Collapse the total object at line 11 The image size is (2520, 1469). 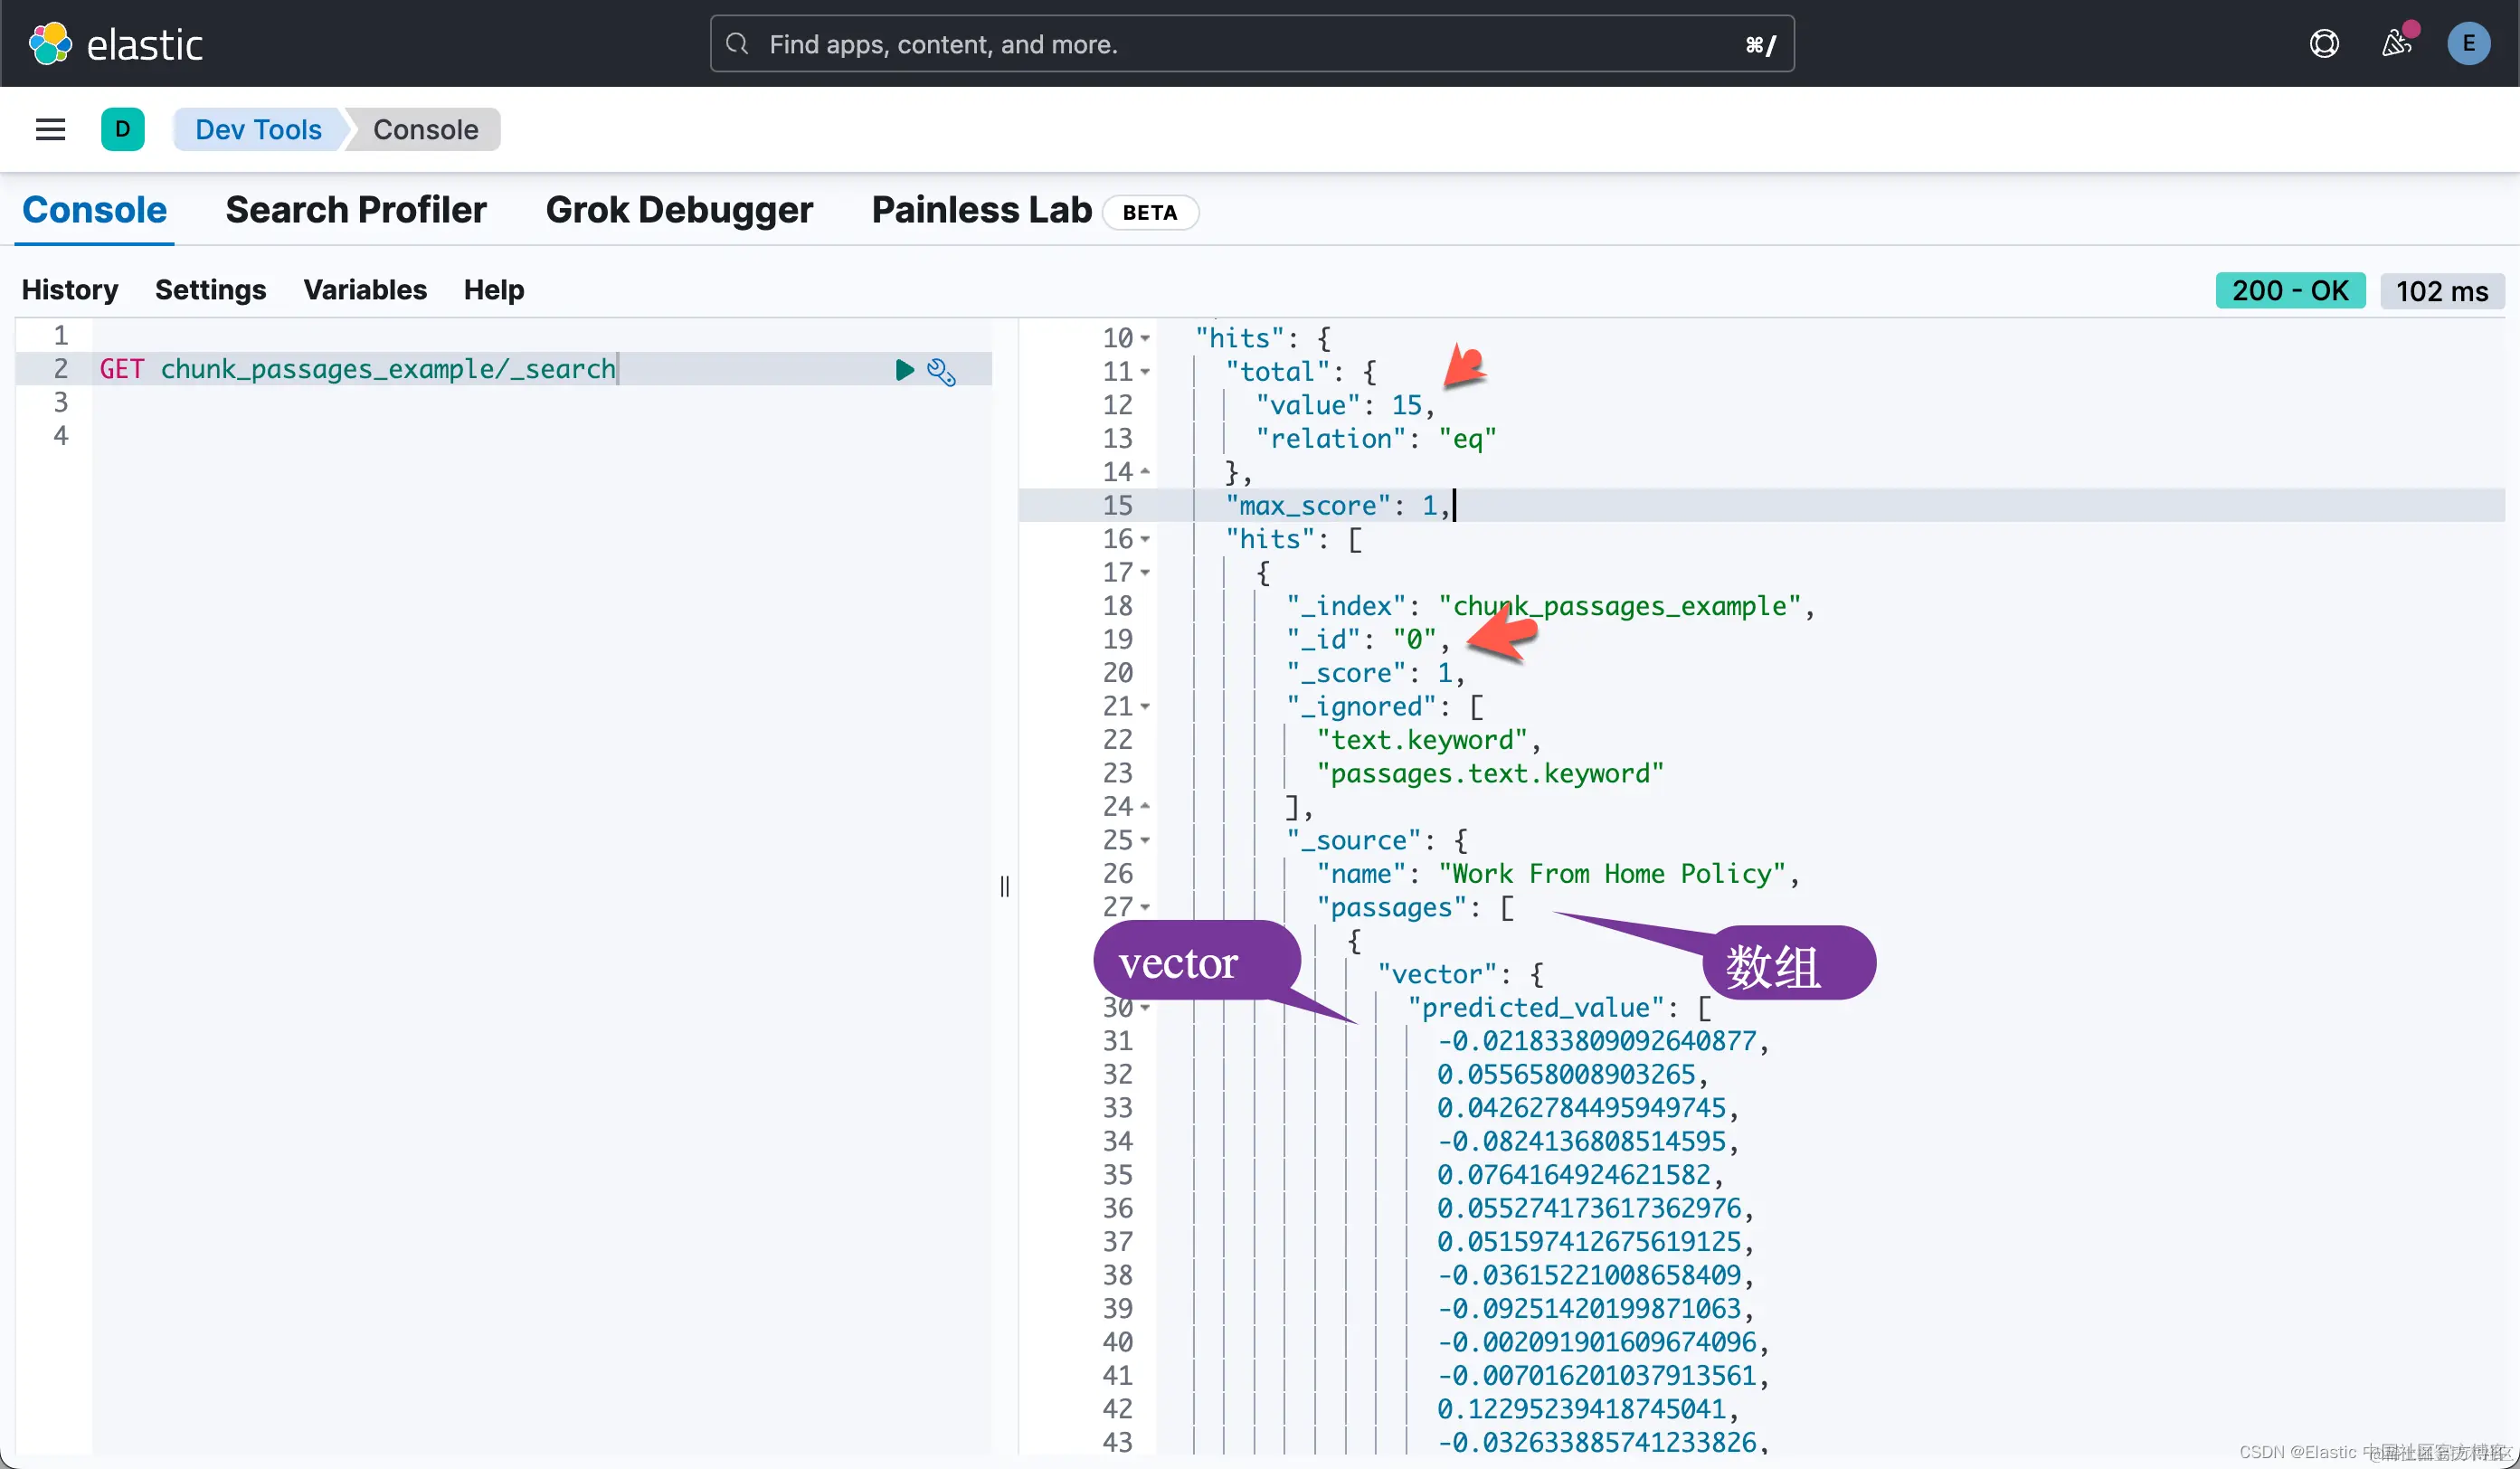tap(1146, 372)
